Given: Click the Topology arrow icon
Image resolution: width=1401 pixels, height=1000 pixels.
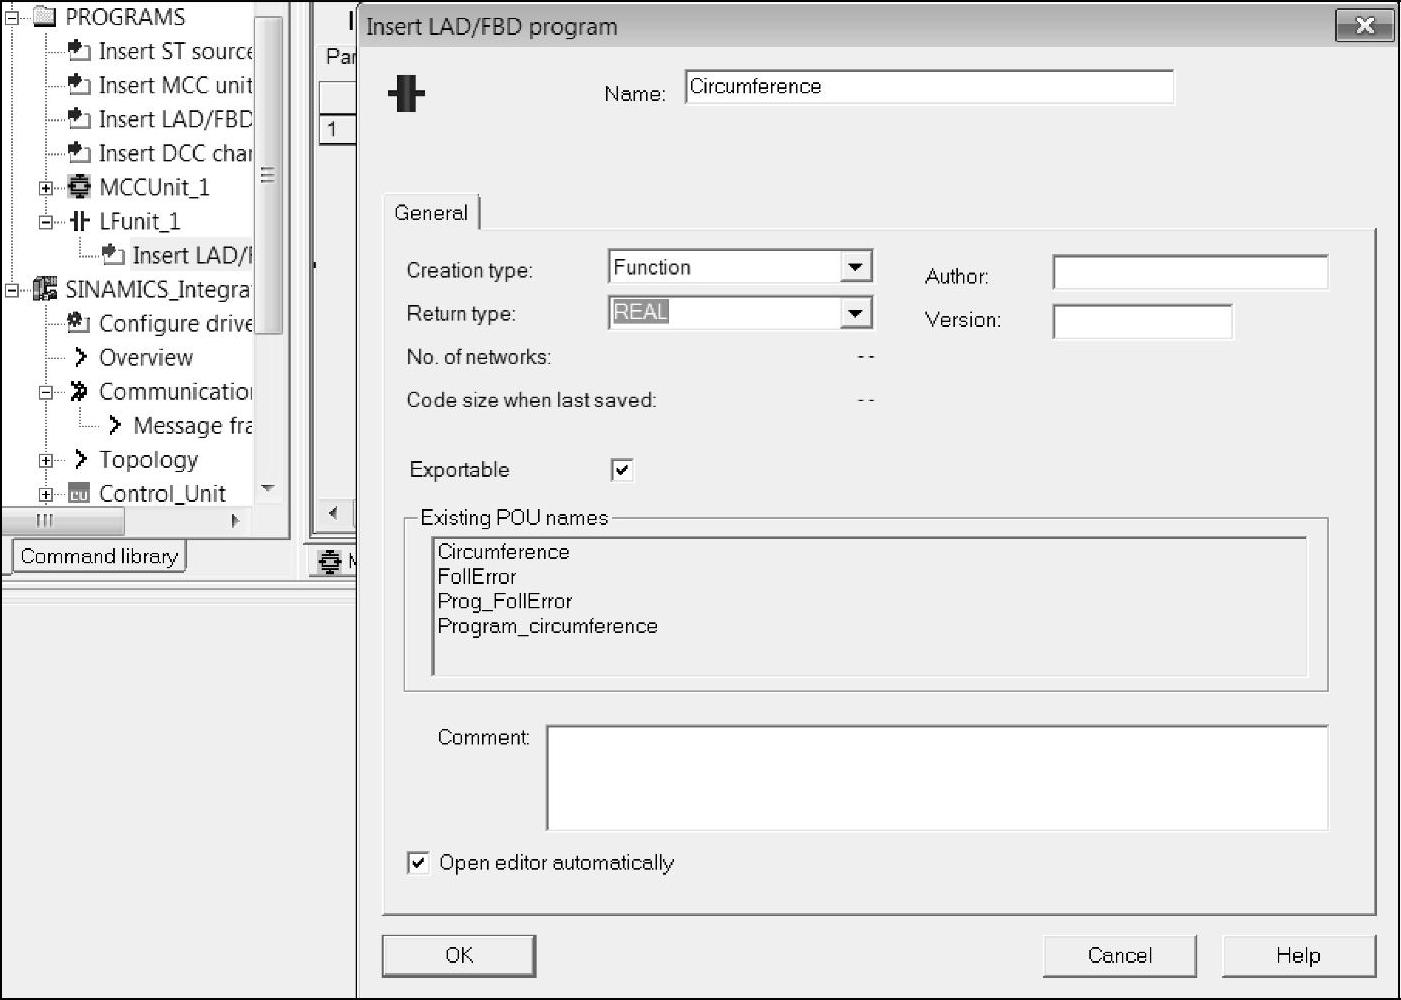Looking at the screenshot, I should tap(81, 459).
